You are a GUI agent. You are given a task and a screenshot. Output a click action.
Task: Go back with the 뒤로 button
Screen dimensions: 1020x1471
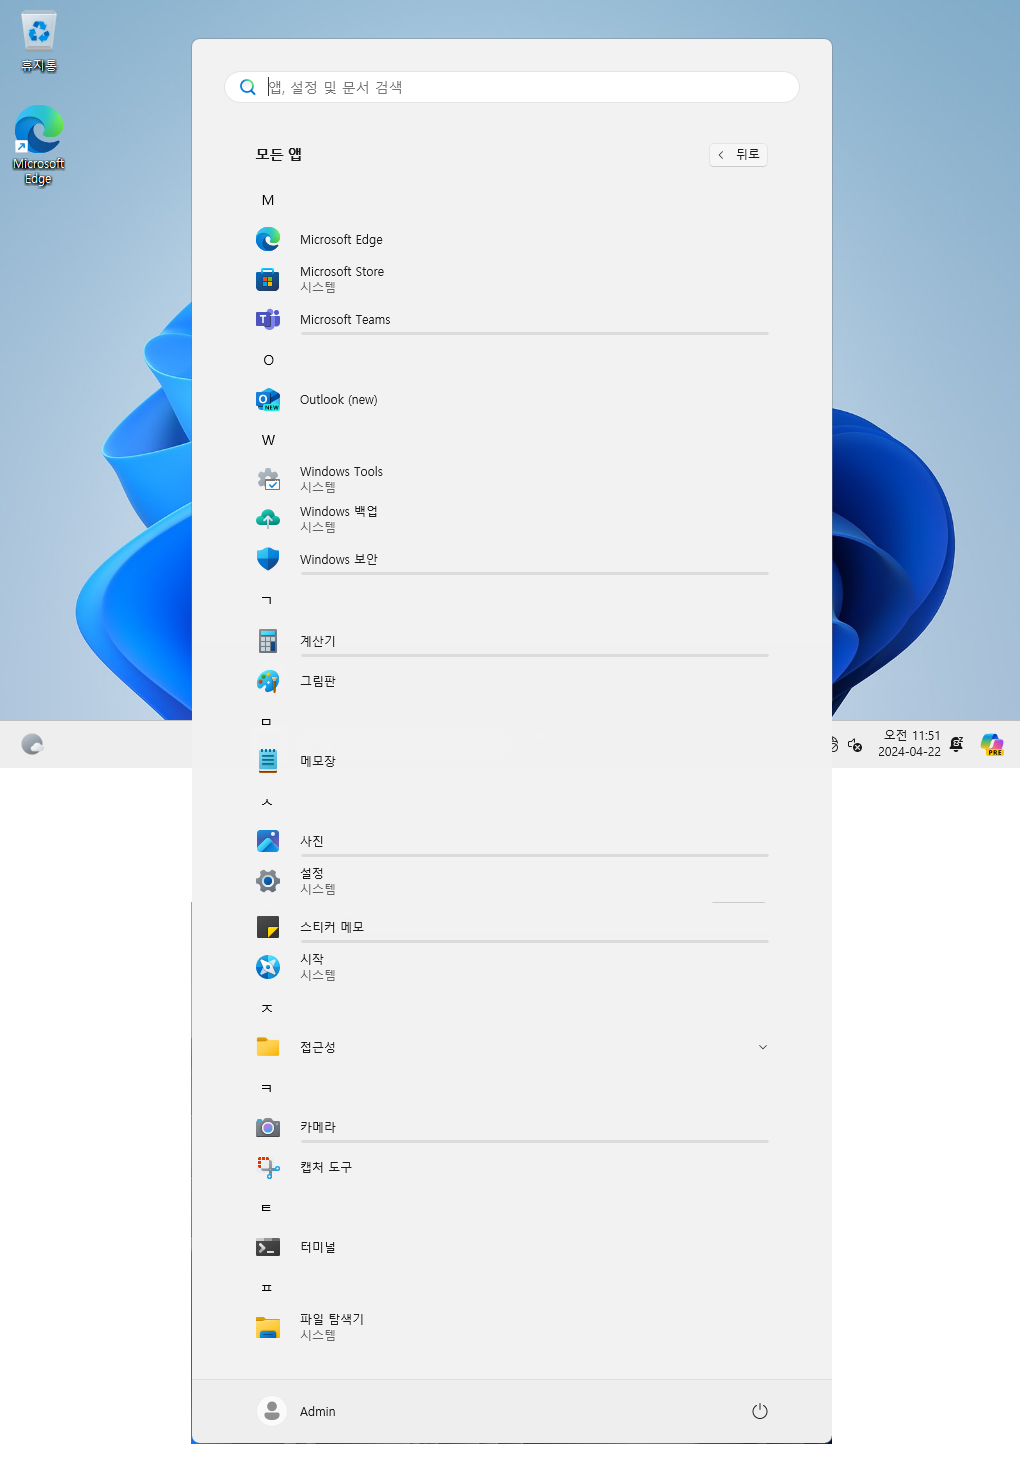coord(739,154)
